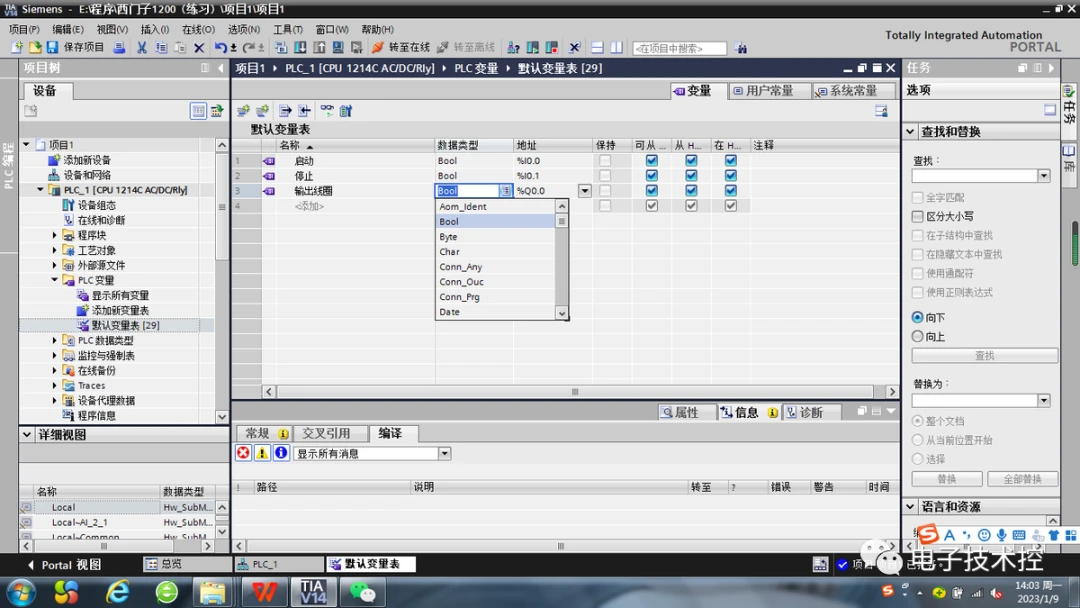This screenshot has width=1080, height=608.
Task: Undo the last action
Action: [220, 48]
